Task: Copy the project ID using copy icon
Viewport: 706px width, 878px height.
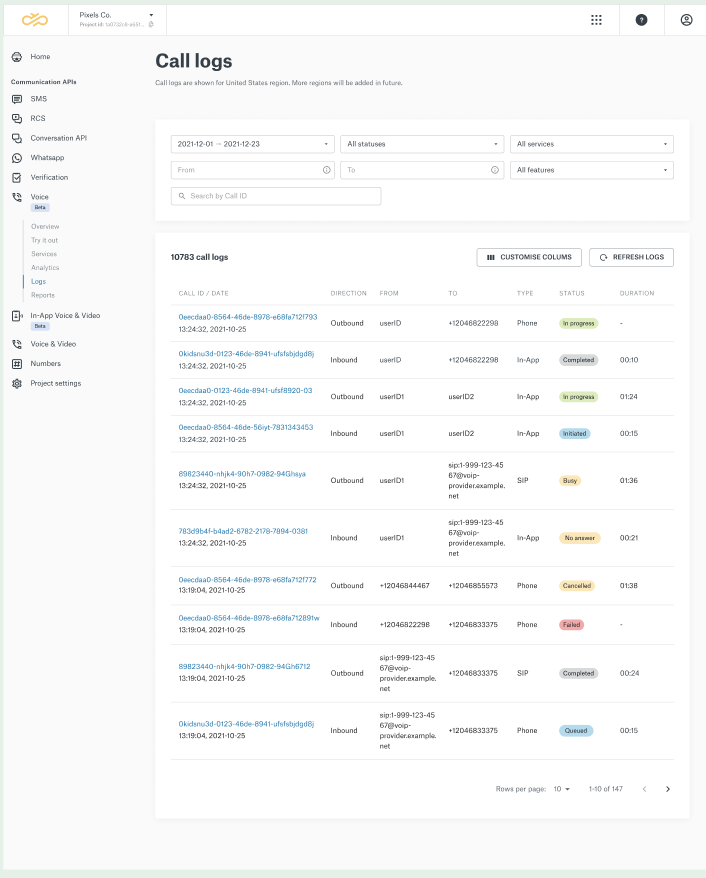Action: (151, 24)
